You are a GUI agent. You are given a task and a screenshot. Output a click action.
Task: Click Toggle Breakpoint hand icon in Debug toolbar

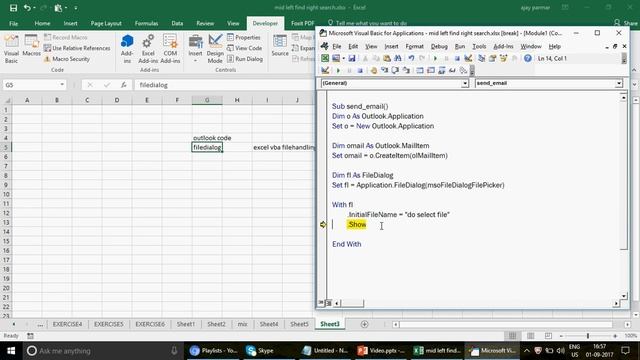click(x=373, y=71)
